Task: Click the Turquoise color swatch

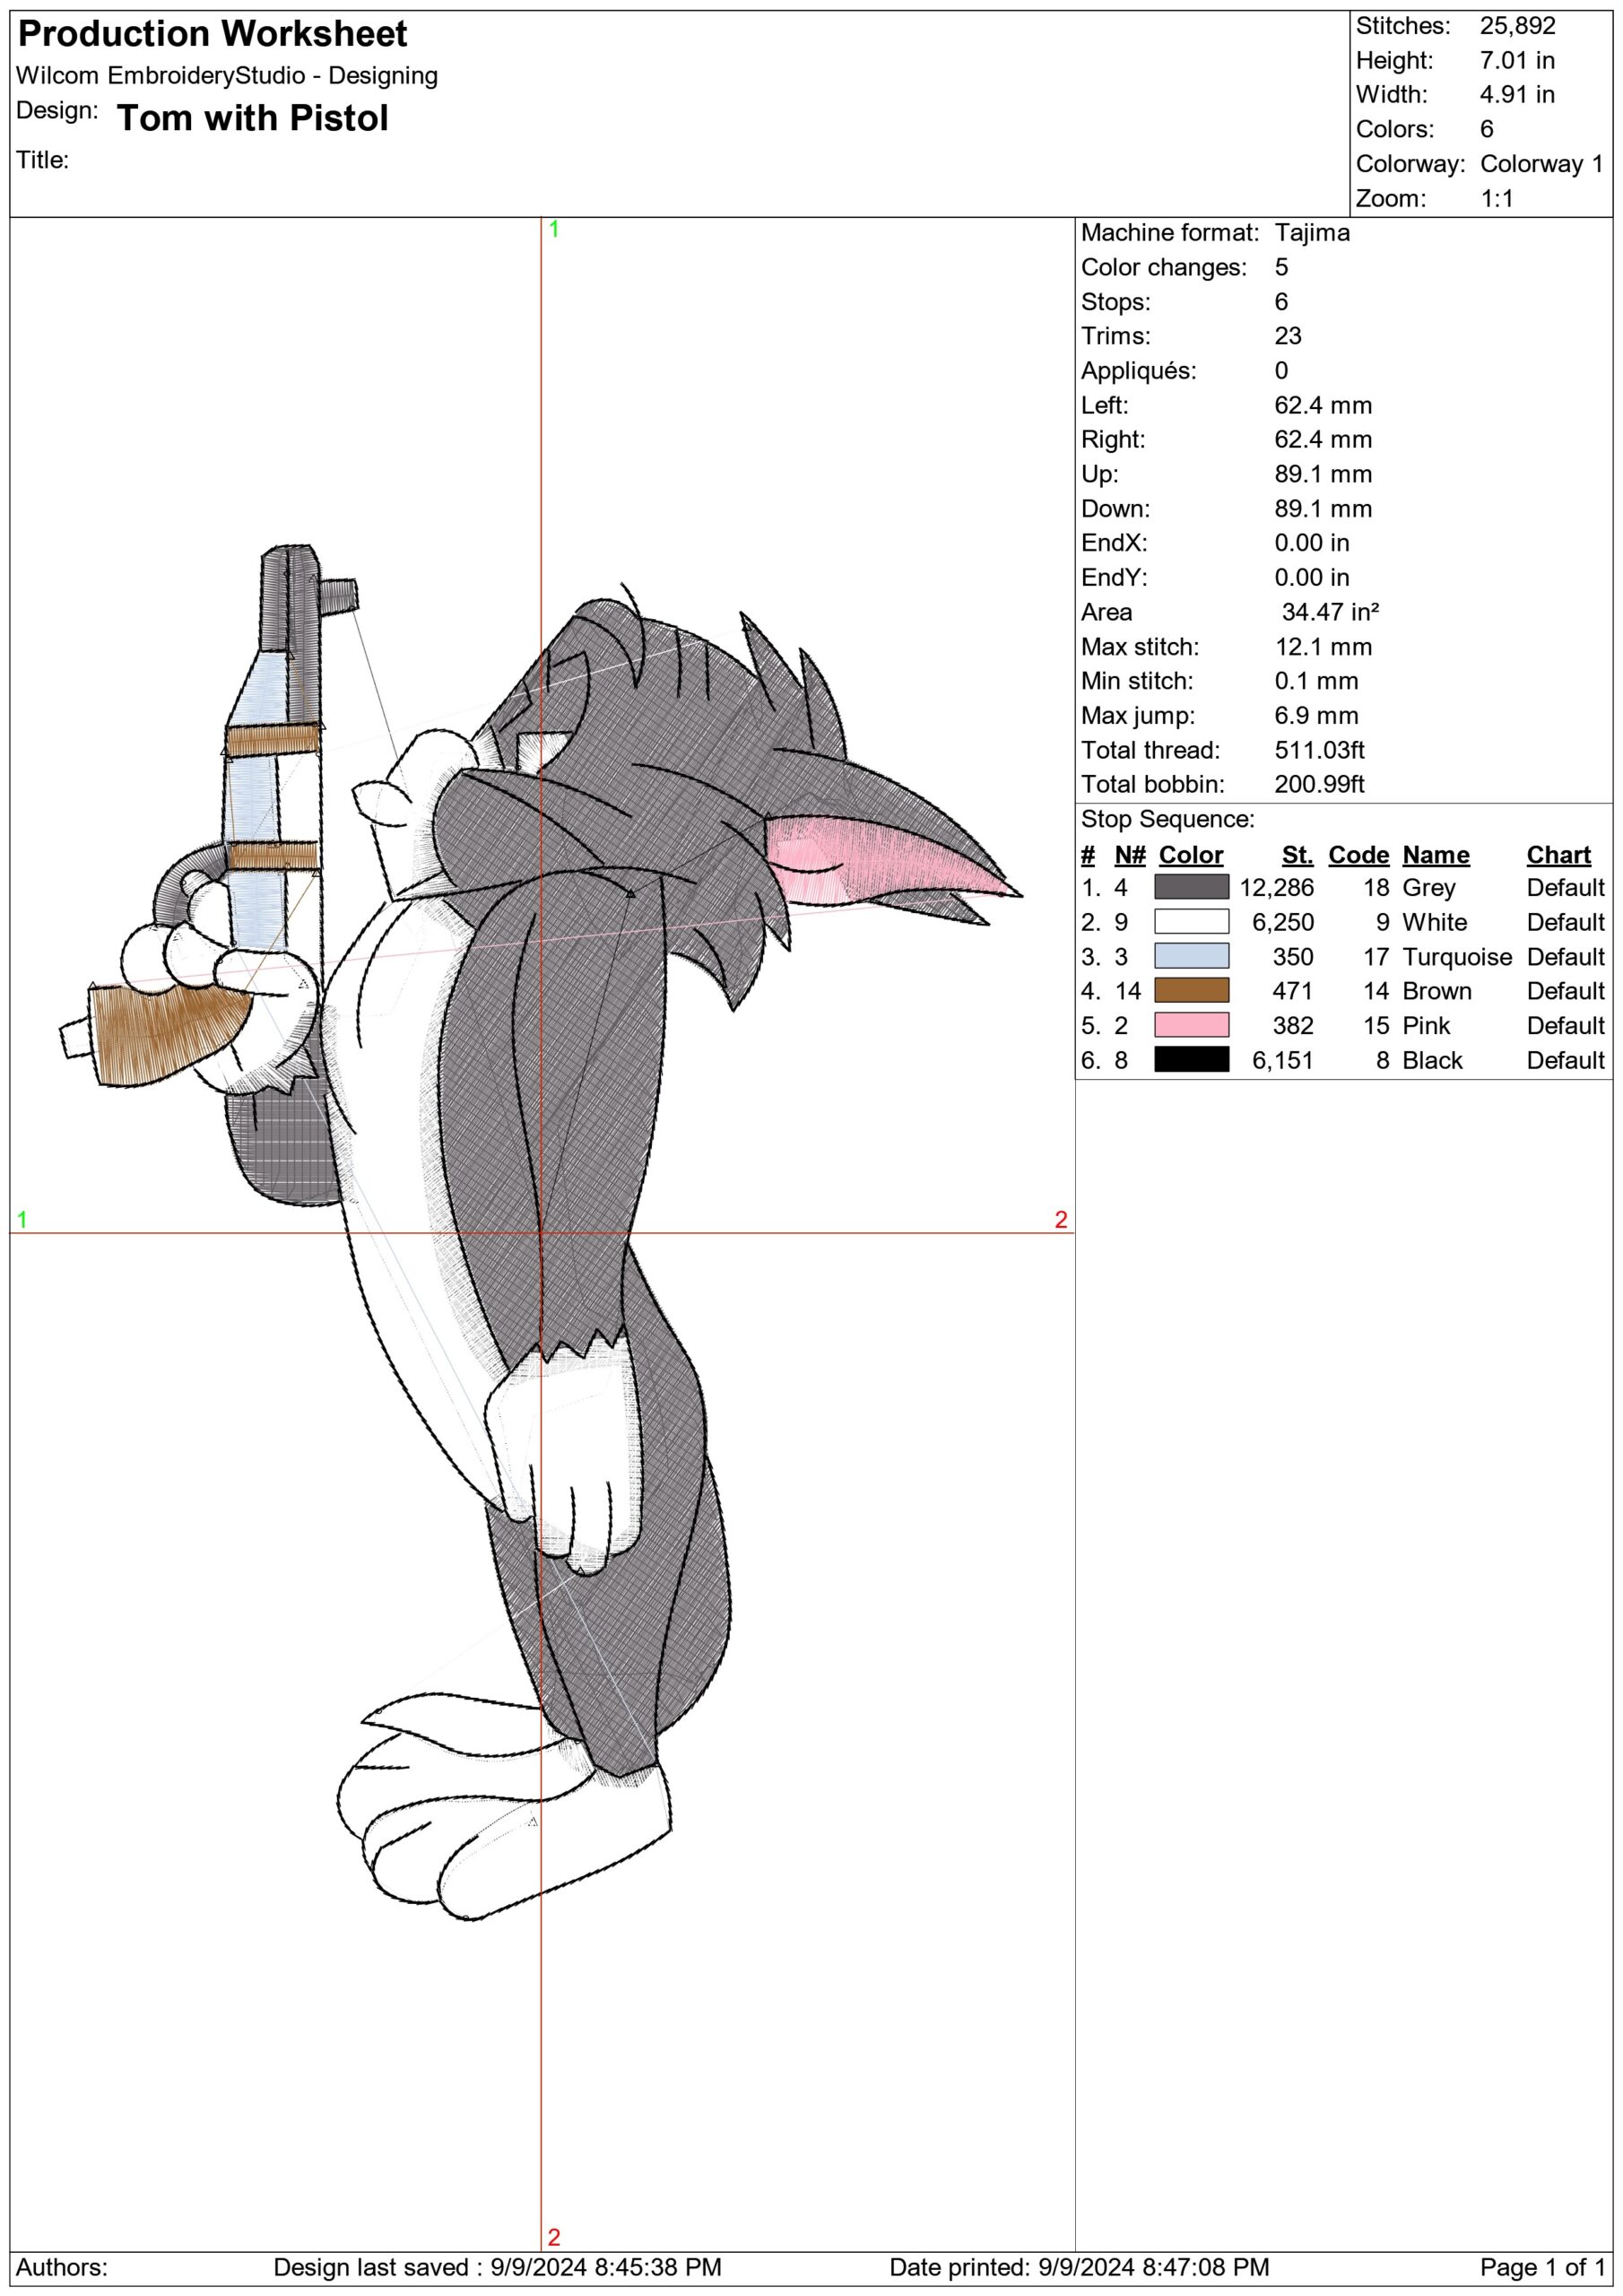Action: 1191,956
